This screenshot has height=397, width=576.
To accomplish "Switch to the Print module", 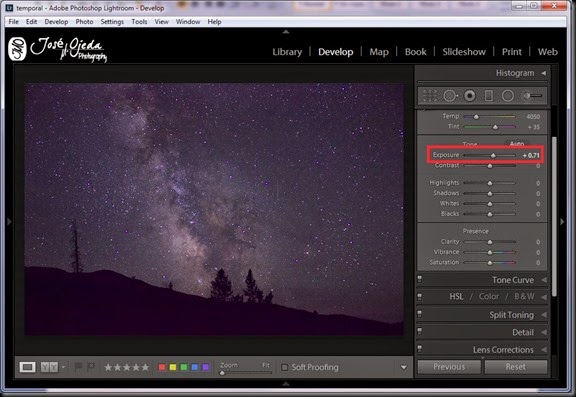I will pyautogui.click(x=512, y=52).
